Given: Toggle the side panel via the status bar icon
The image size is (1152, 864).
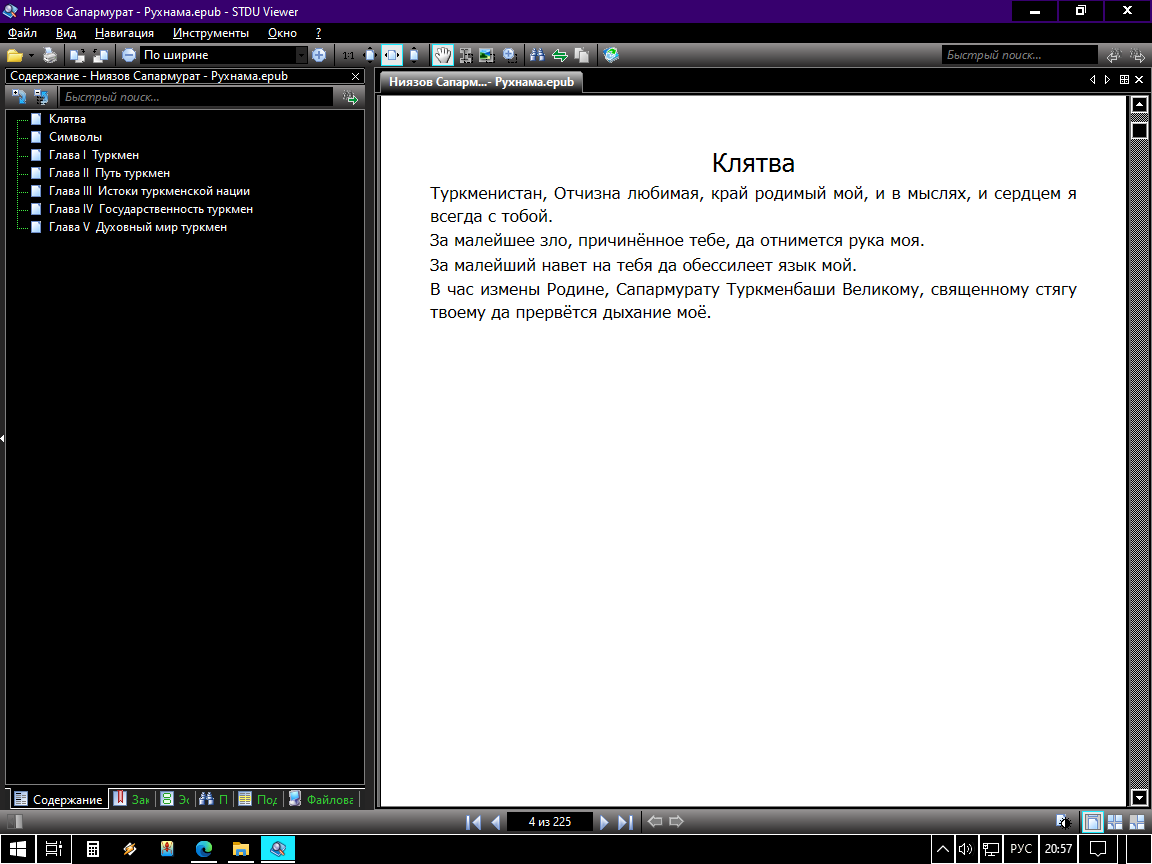Looking at the screenshot, I should (15, 822).
